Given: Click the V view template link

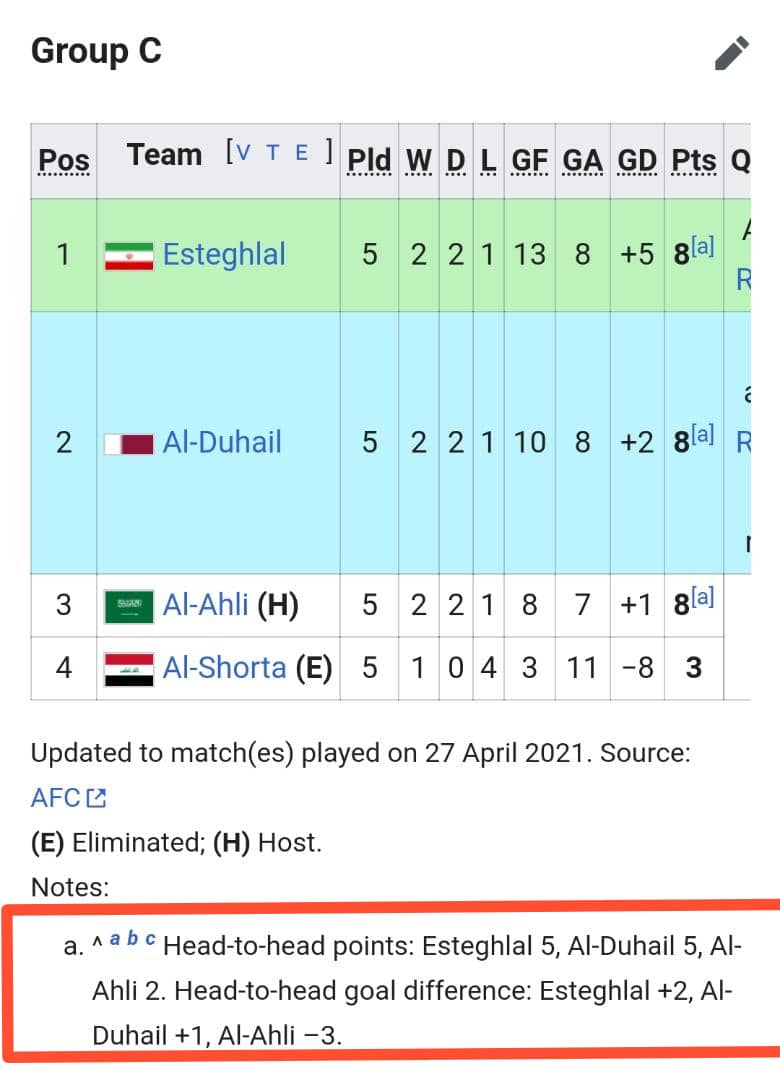Looking at the screenshot, I should [x=243, y=153].
